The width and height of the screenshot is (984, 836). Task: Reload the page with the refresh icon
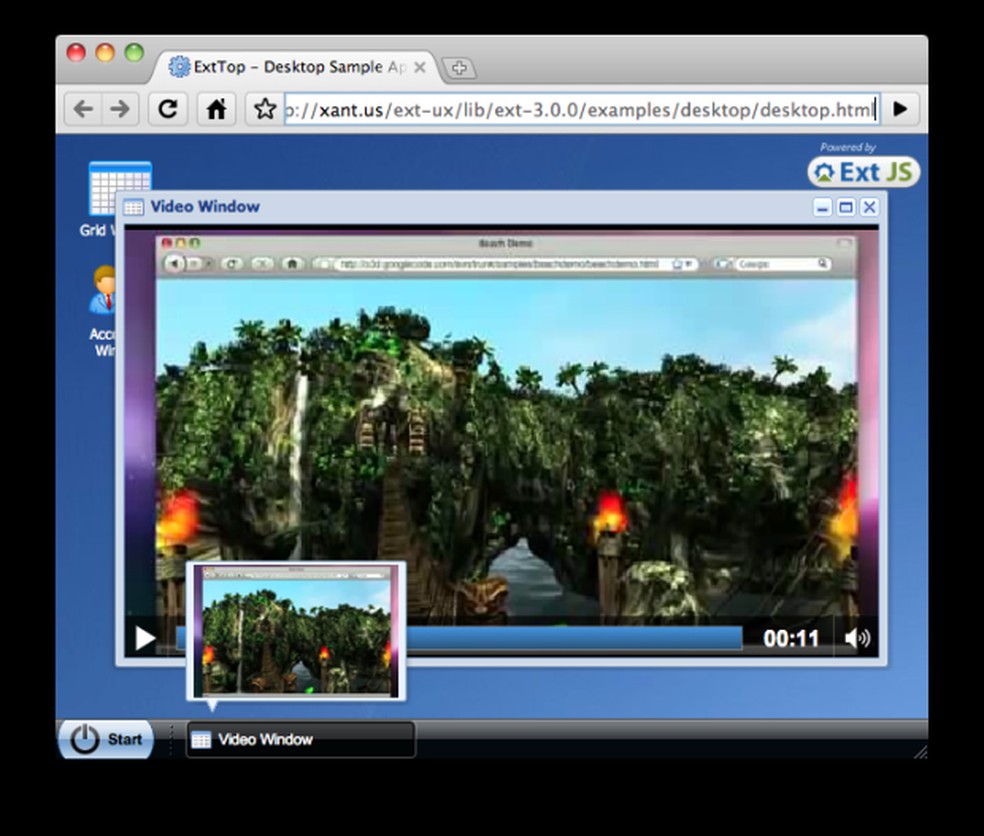[x=168, y=109]
